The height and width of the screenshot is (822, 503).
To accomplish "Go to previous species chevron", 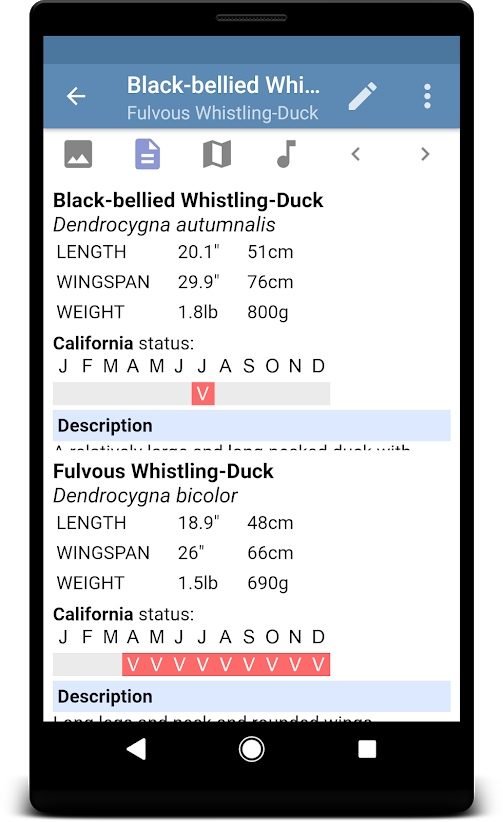I will pyautogui.click(x=356, y=154).
